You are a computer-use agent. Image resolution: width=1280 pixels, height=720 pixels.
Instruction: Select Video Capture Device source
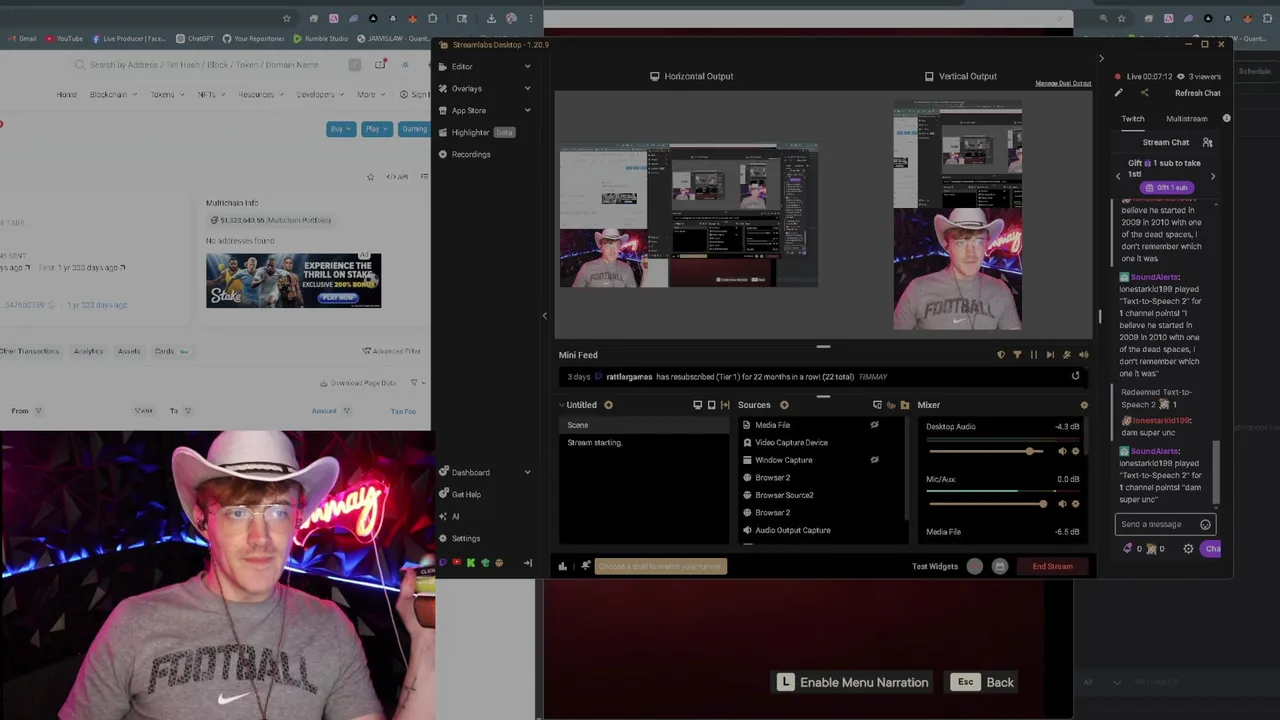point(791,442)
